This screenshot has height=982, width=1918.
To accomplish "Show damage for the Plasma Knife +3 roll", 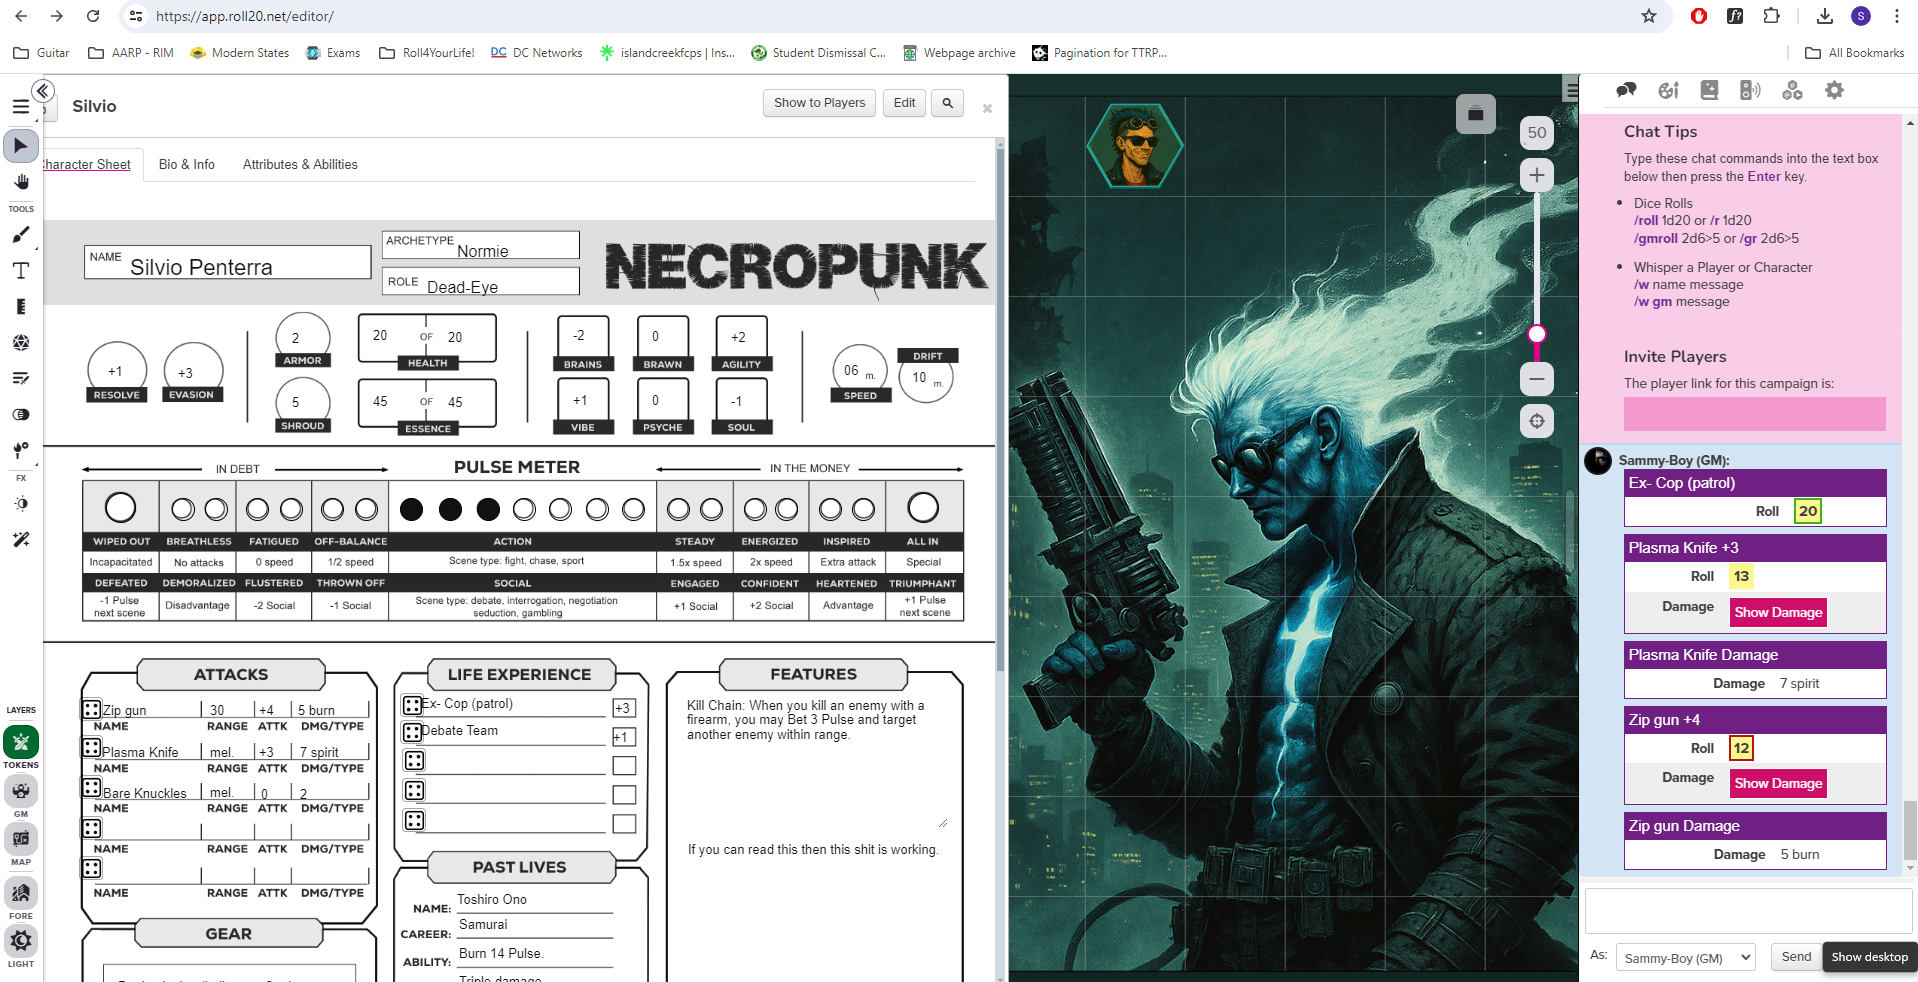I will coord(1778,612).
